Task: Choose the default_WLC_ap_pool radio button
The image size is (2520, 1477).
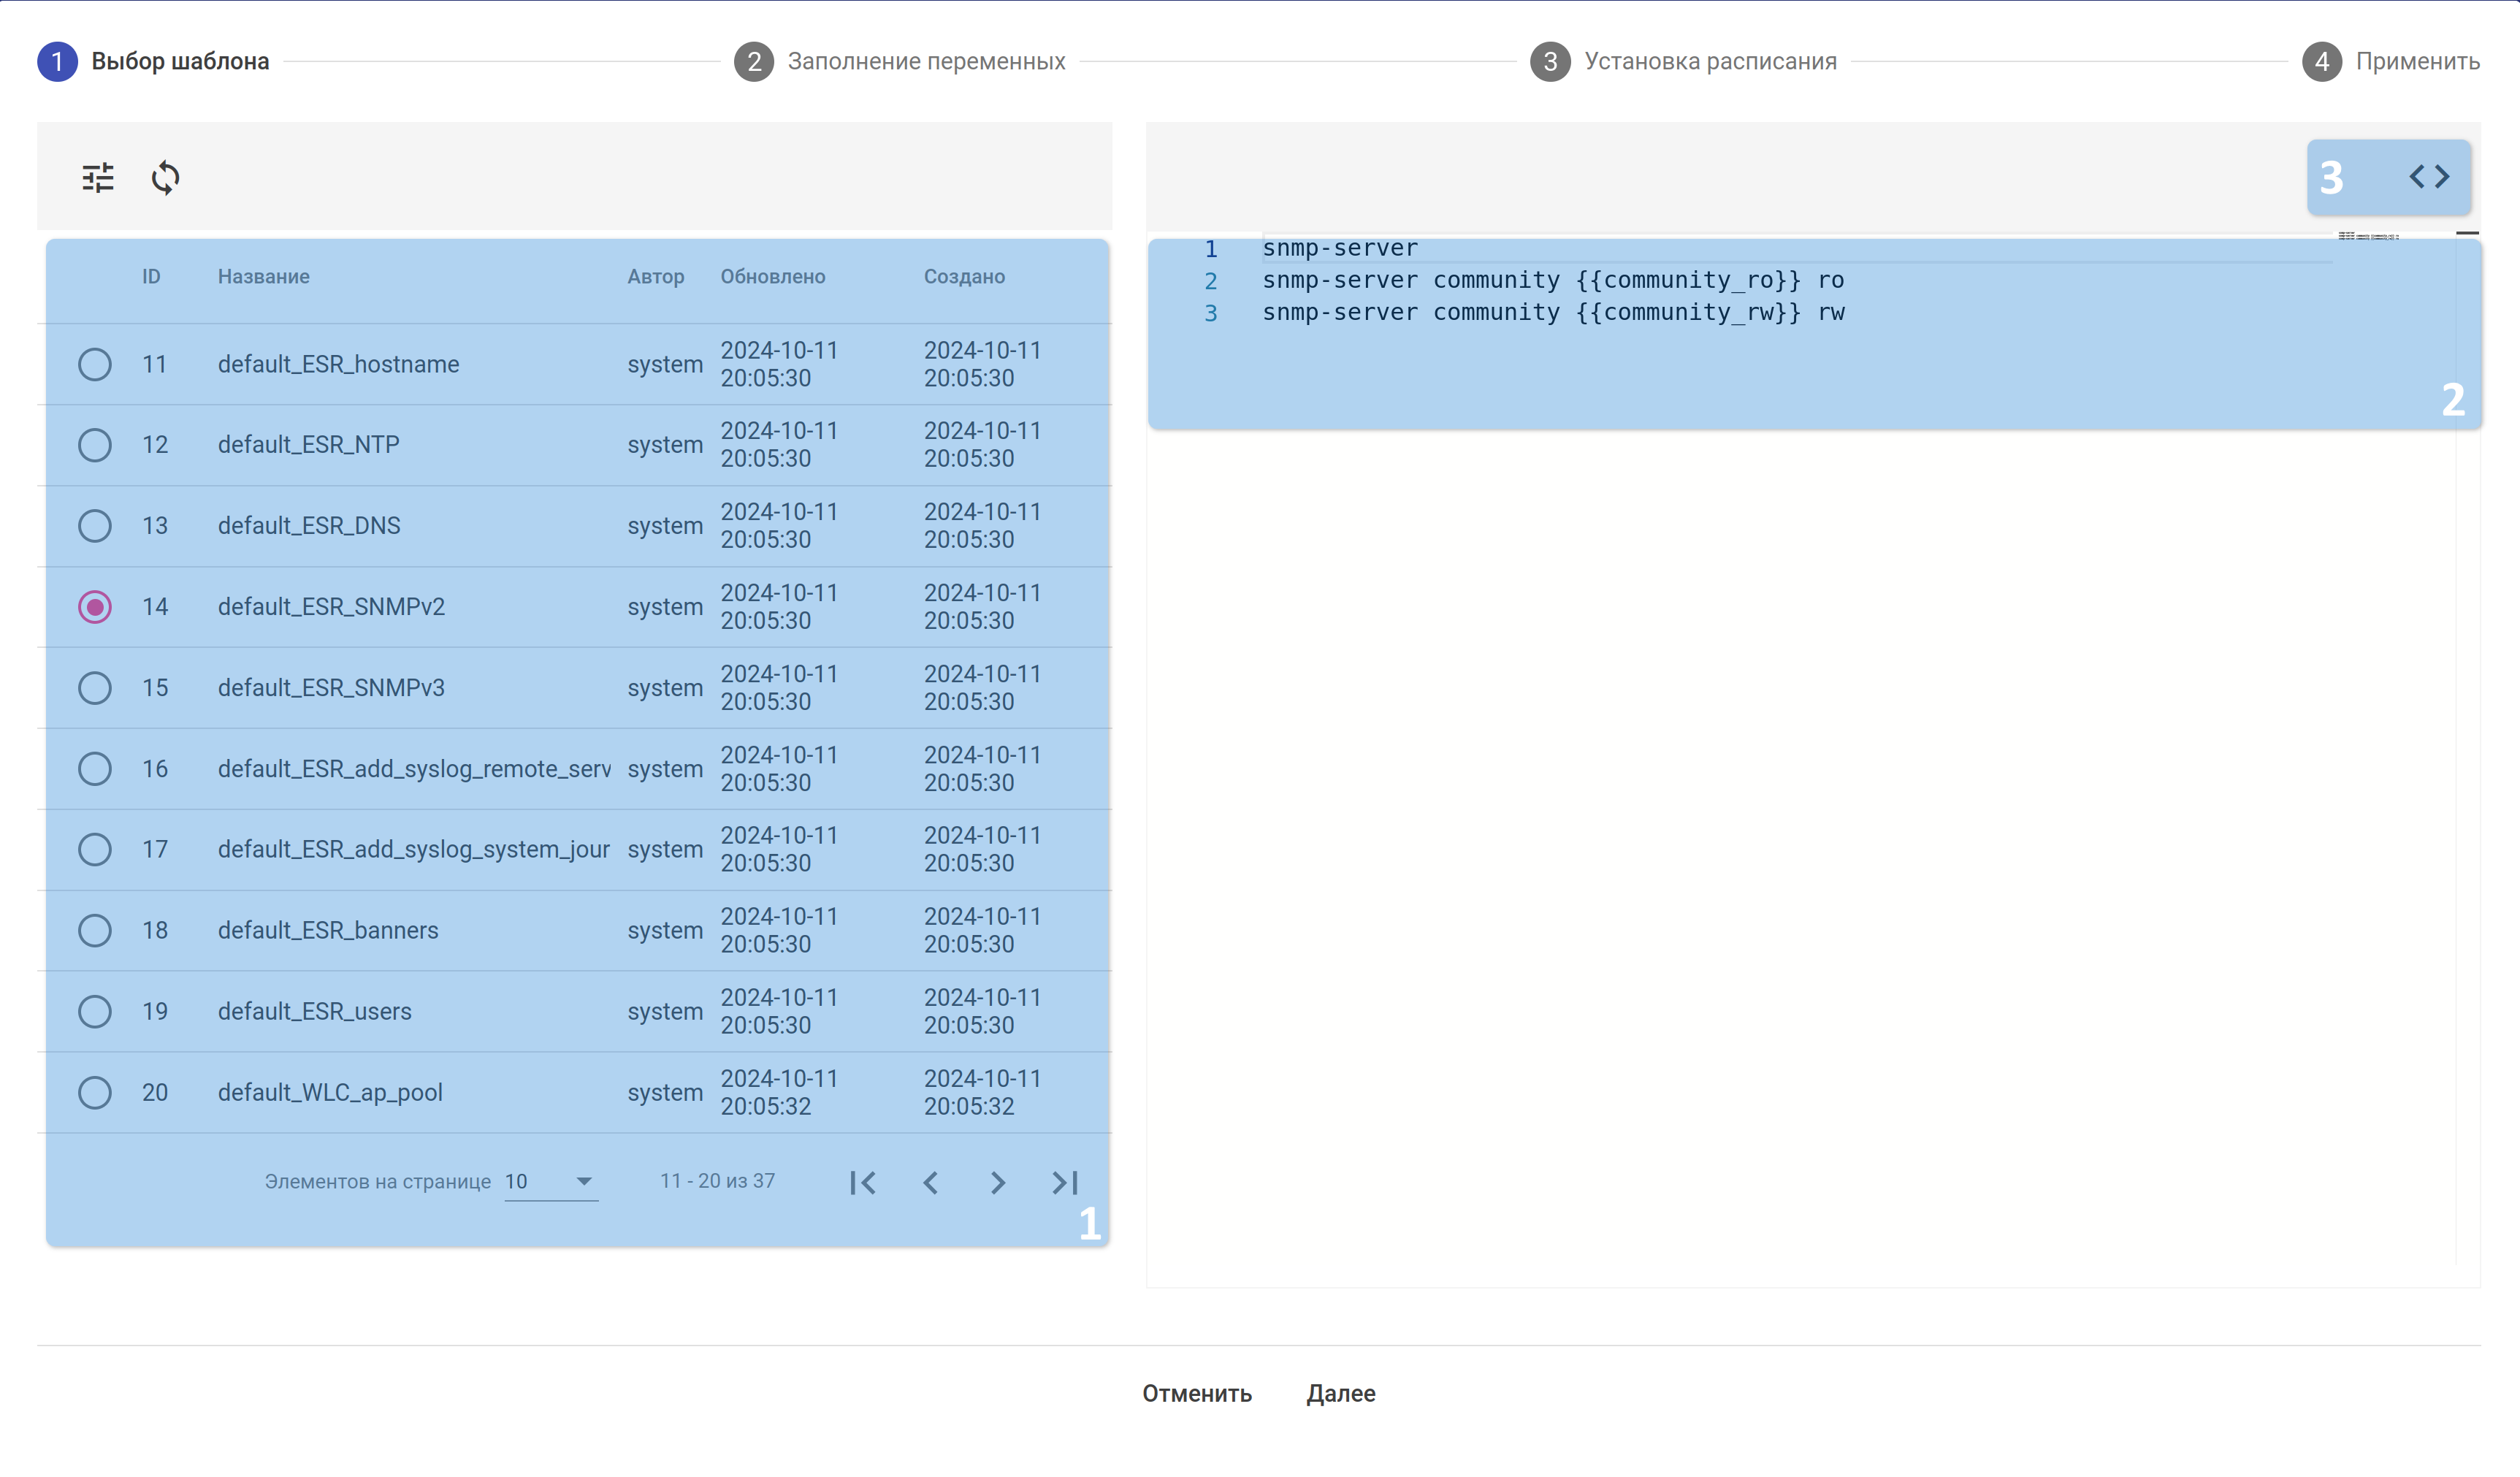Action: point(95,1092)
